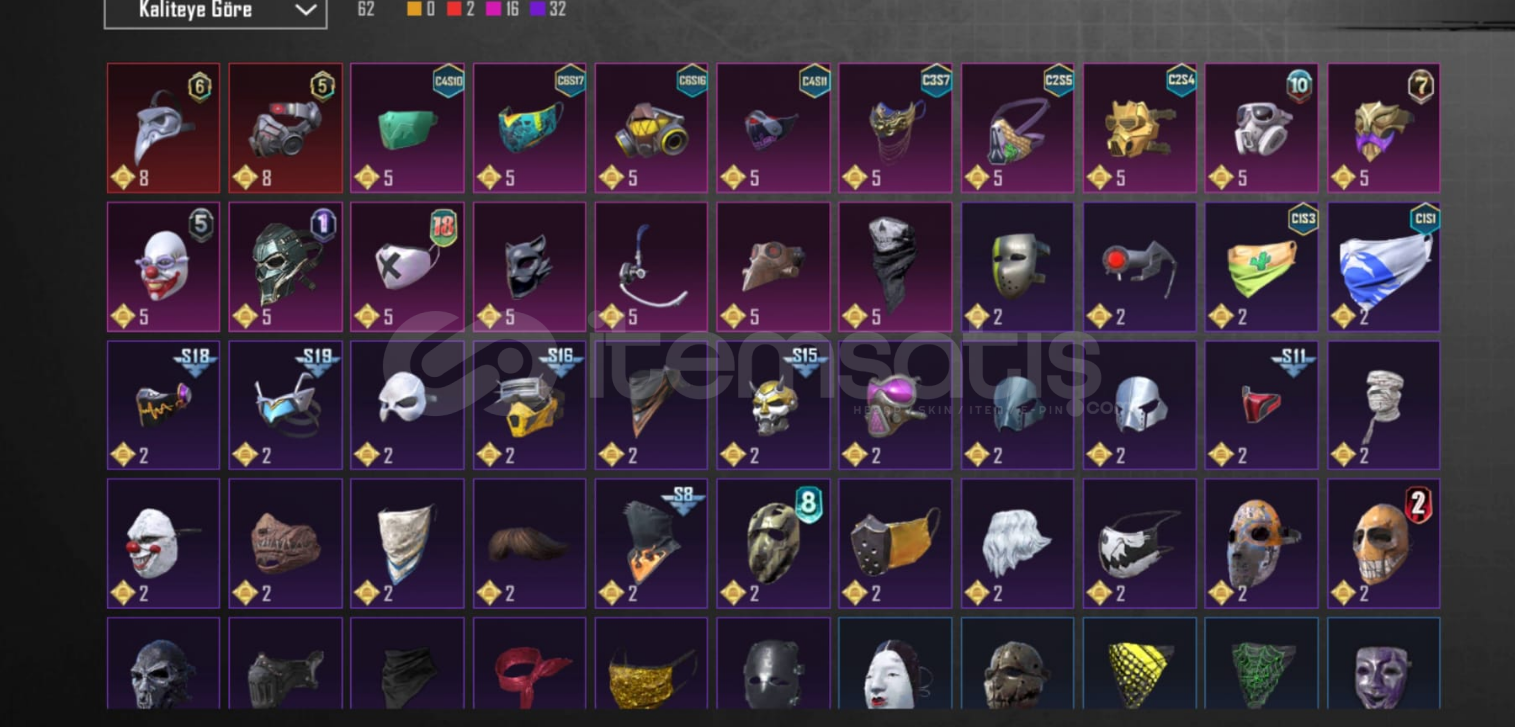The height and width of the screenshot is (727, 1515).
Task: Select the plague doctor beak mask with badge 6
Action: tap(163, 128)
